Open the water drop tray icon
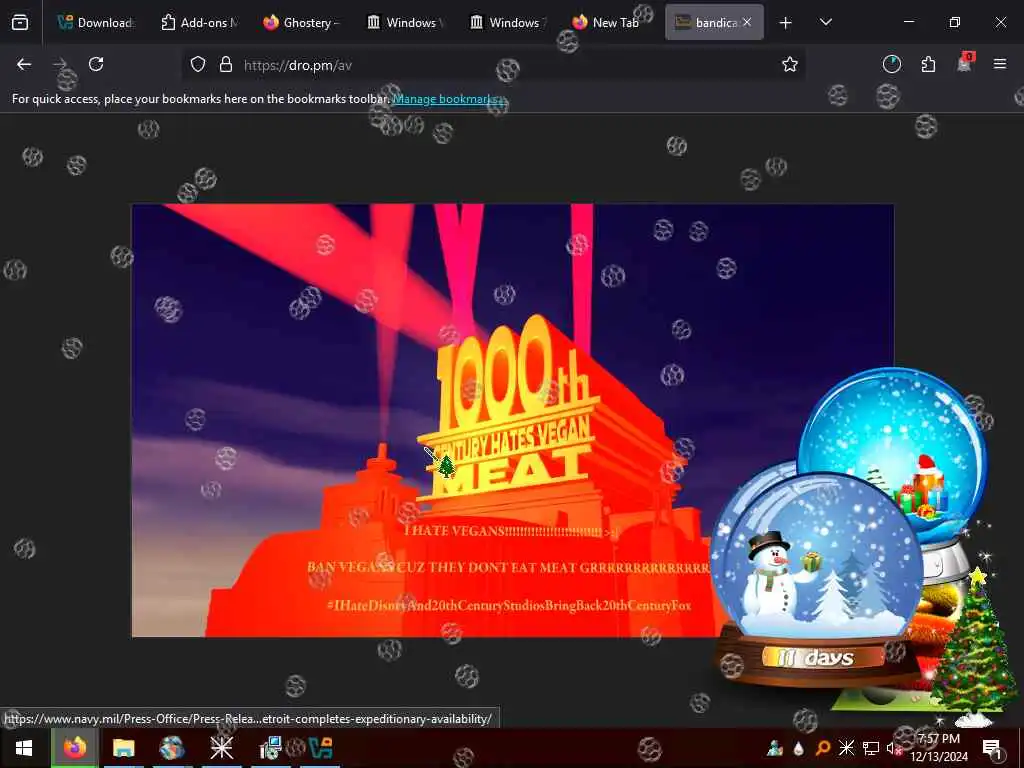 [799, 748]
